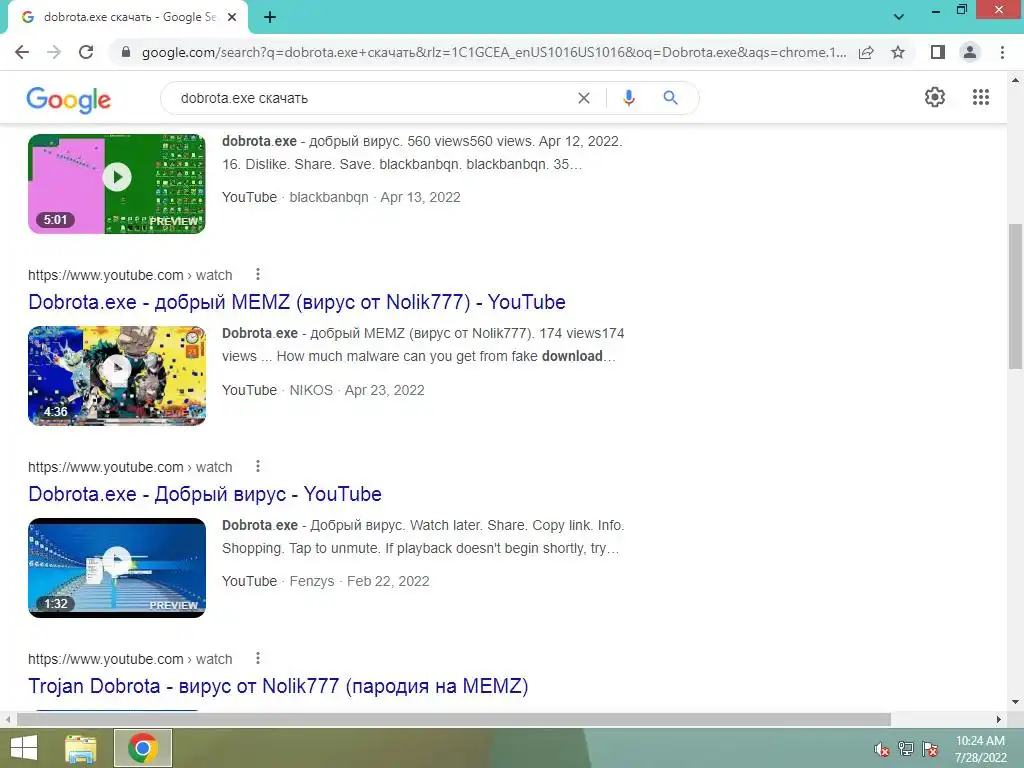Screen dimensions: 1024x768
Task: Click youtube.com watch URL above Добрый вирус
Action: click(130, 467)
